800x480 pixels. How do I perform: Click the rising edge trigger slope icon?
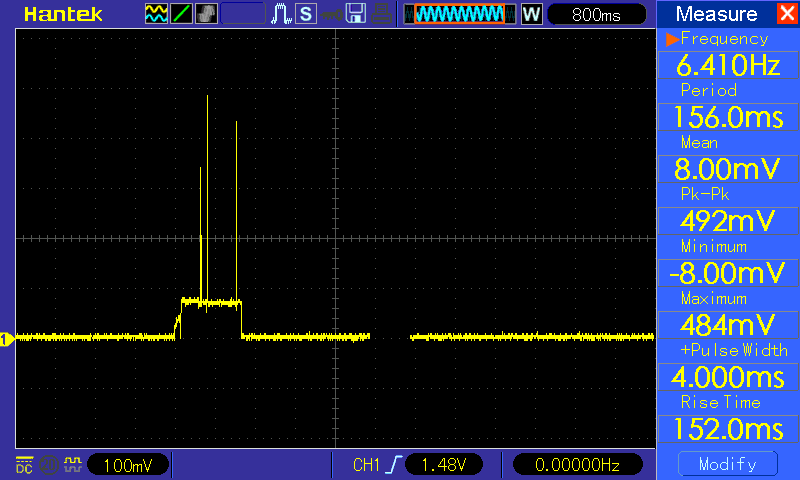point(394,465)
